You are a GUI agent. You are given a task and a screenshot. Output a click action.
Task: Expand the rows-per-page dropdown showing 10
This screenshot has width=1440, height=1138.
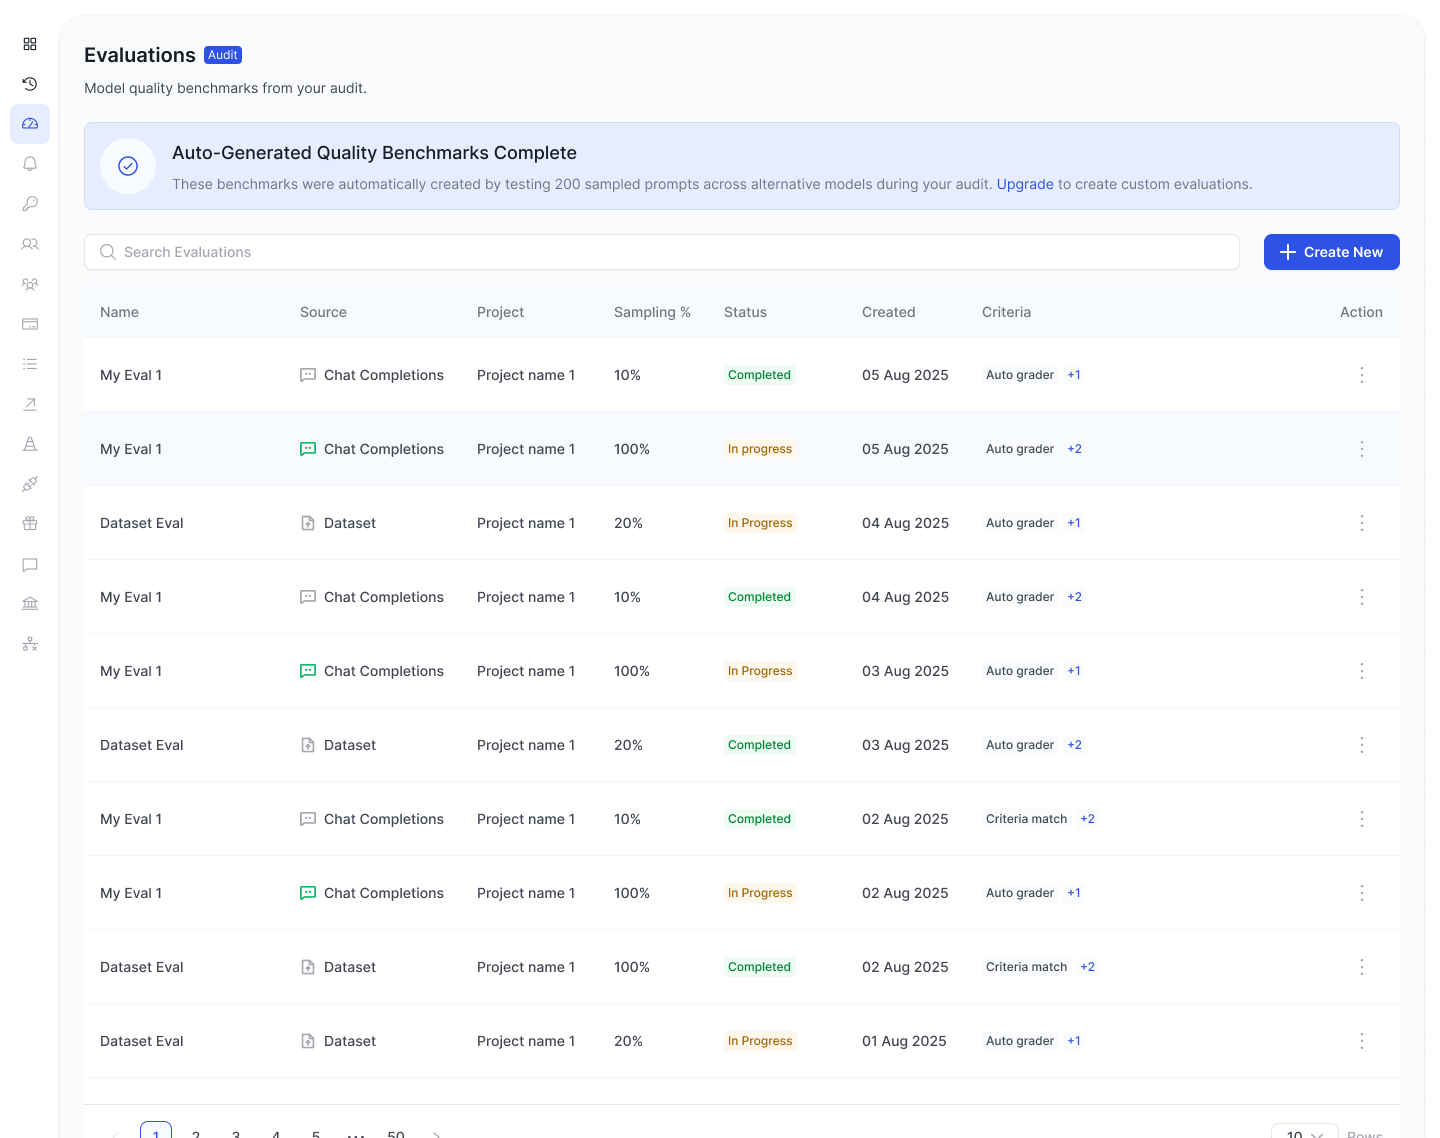[x=1304, y=1133]
